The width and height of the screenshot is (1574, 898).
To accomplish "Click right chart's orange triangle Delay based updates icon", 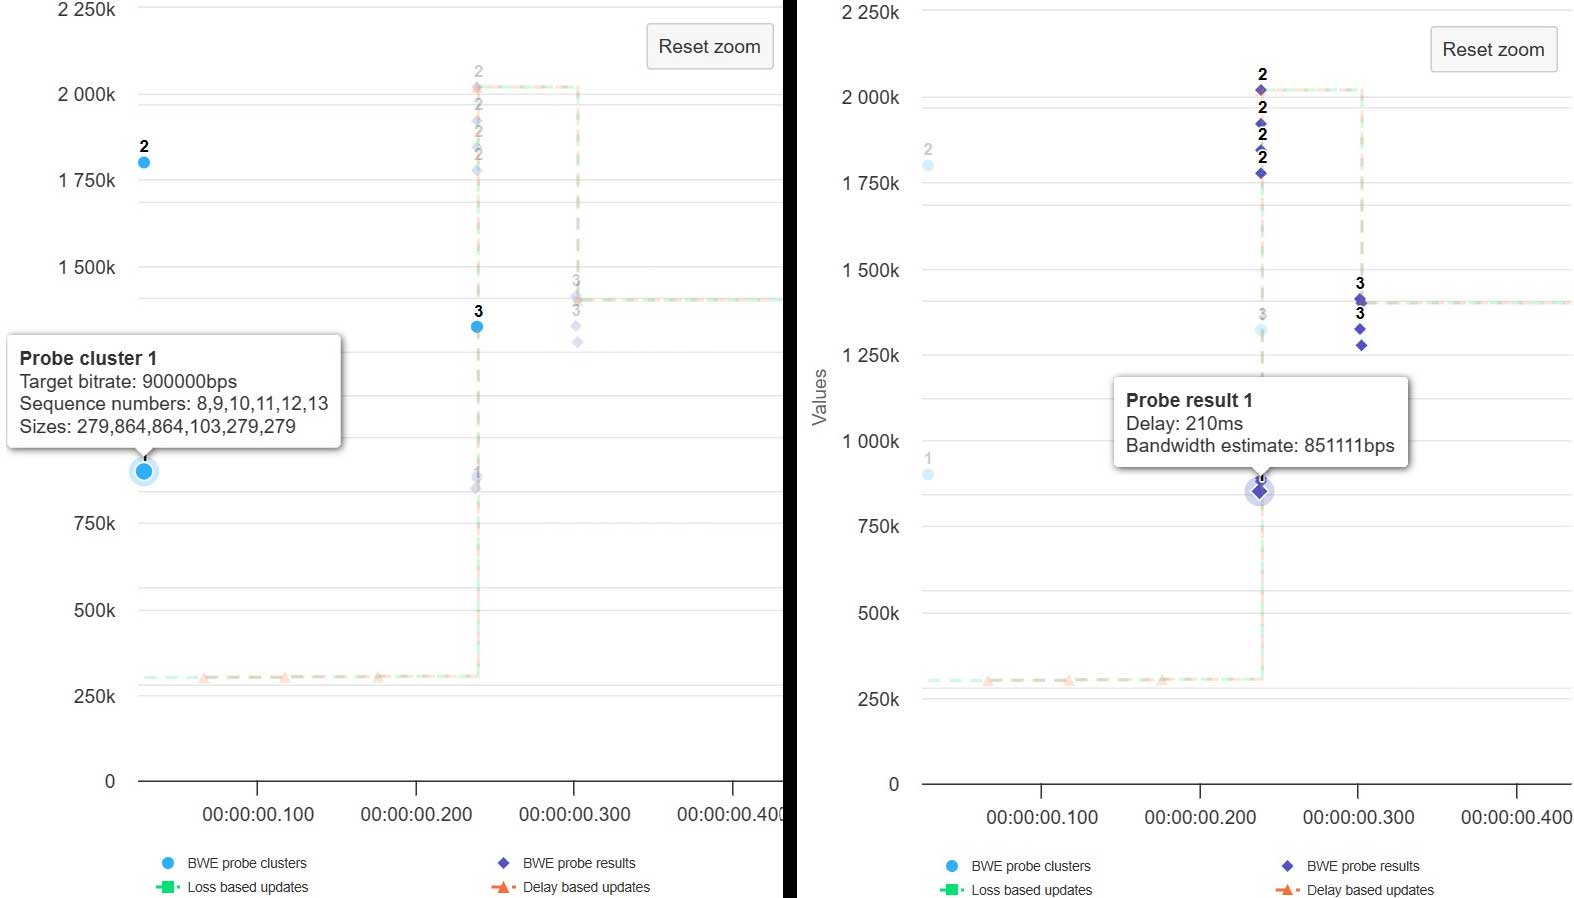I will point(1286,890).
